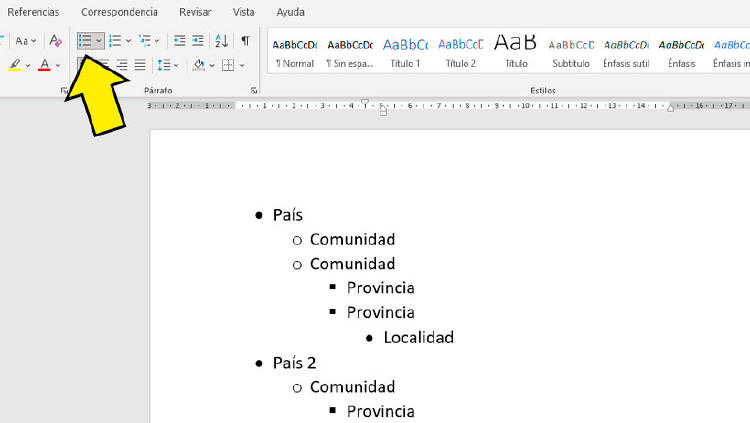Click the numbered list button
The width and height of the screenshot is (750, 423).
point(115,41)
